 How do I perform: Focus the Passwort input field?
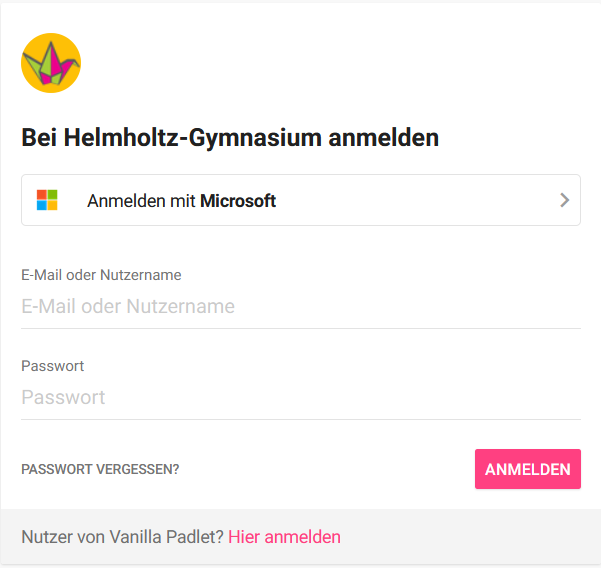pos(301,397)
